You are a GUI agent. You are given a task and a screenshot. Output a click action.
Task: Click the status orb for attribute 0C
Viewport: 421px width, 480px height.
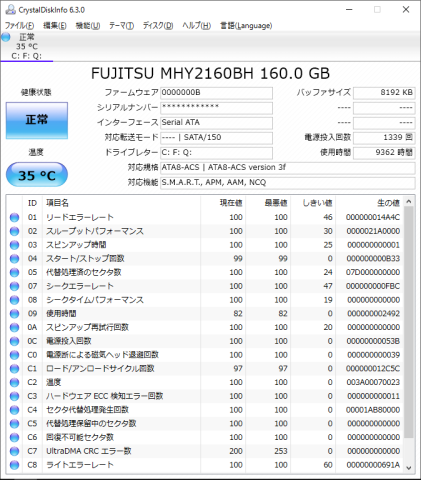(14, 341)
